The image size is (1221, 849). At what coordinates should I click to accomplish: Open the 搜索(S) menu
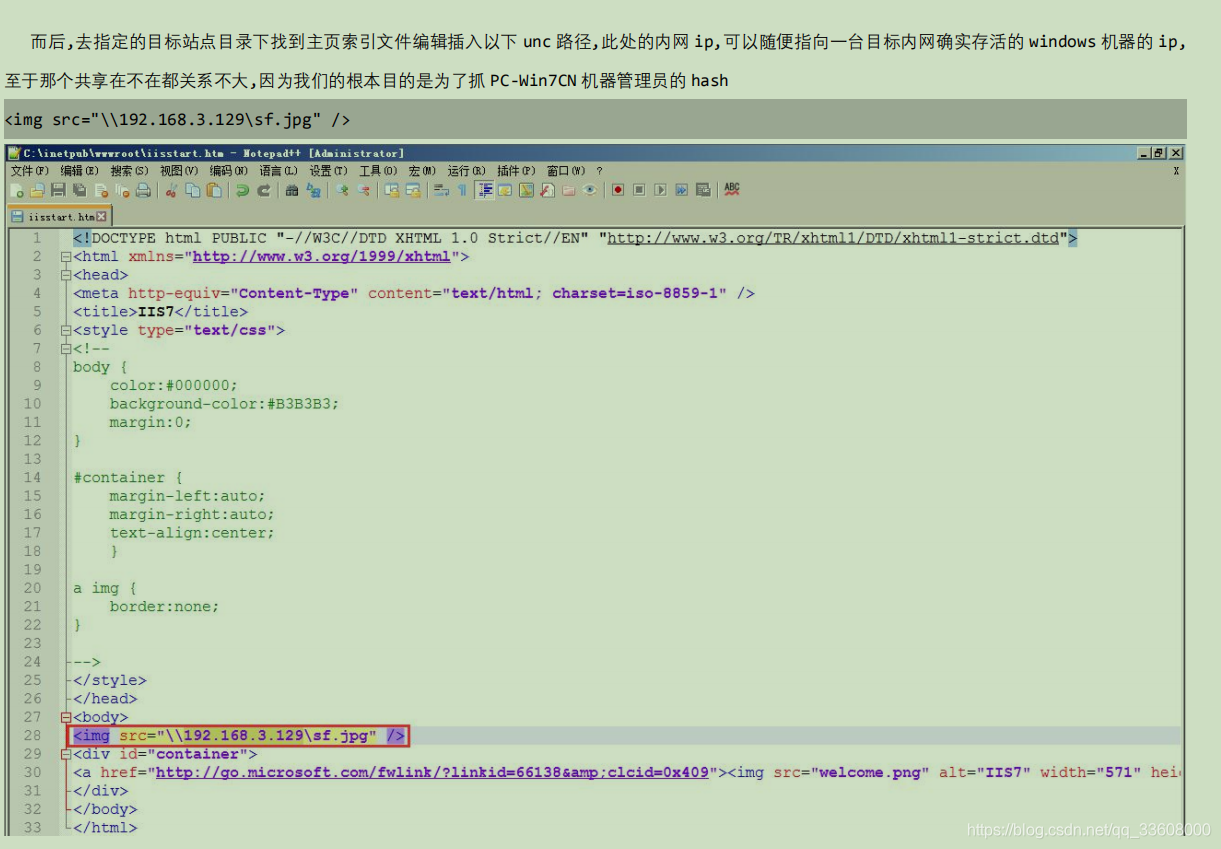click(129, 171)
